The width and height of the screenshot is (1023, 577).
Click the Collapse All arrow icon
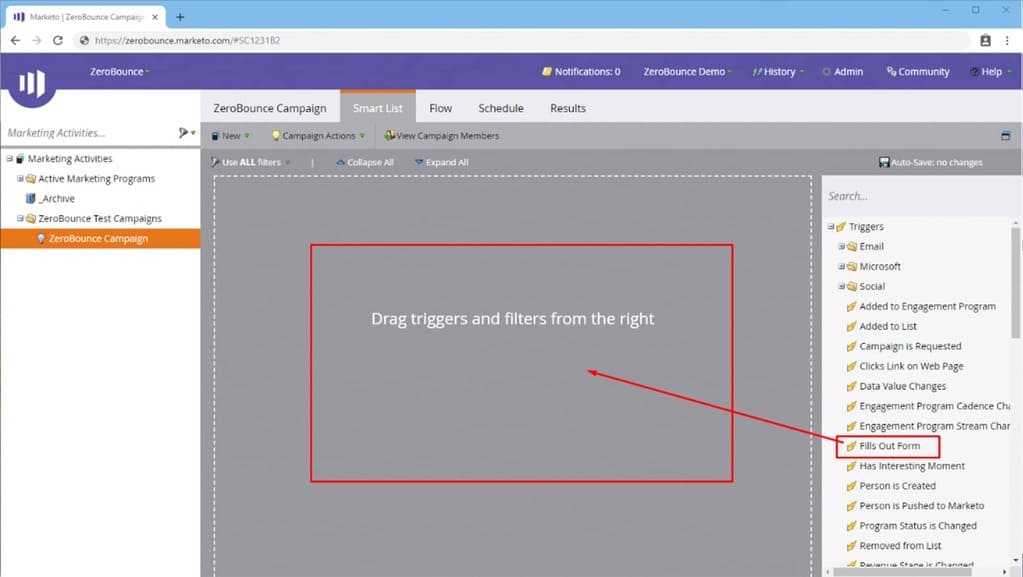(x=341, y=162)
